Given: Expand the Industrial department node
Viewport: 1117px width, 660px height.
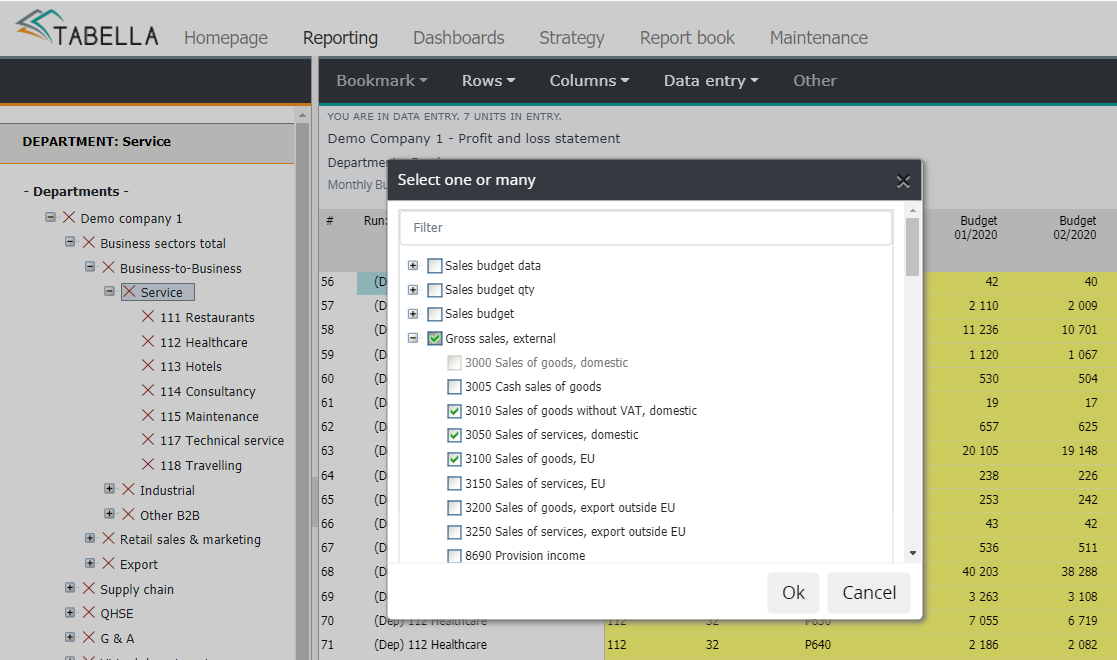Looking at the screenshot, I should [110, 488].
